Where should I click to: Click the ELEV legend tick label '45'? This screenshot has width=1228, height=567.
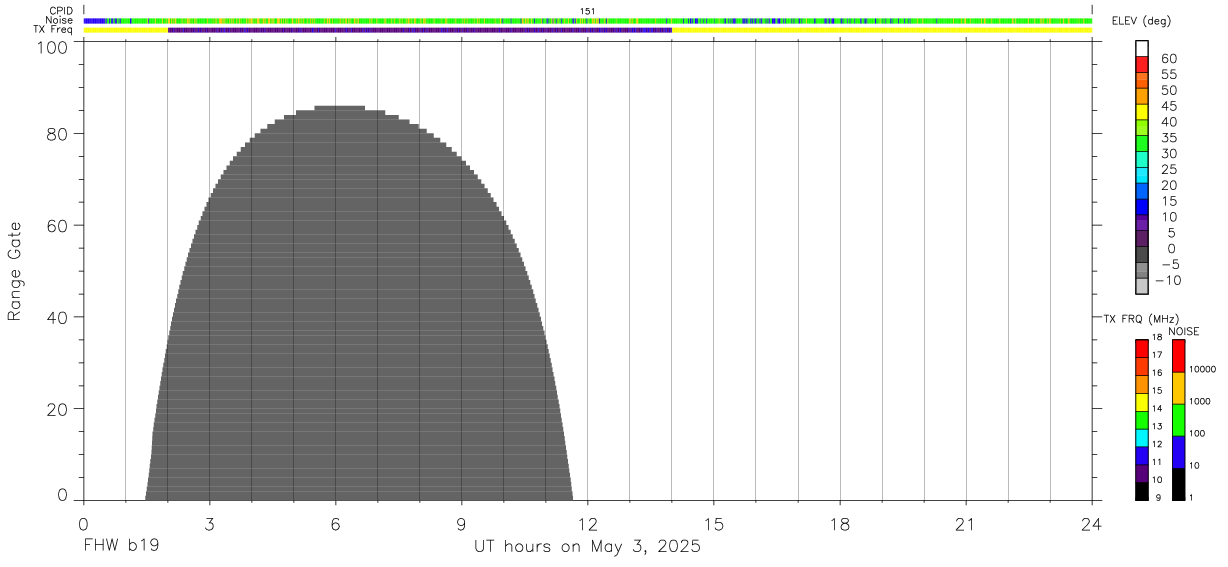(1168, 106)
